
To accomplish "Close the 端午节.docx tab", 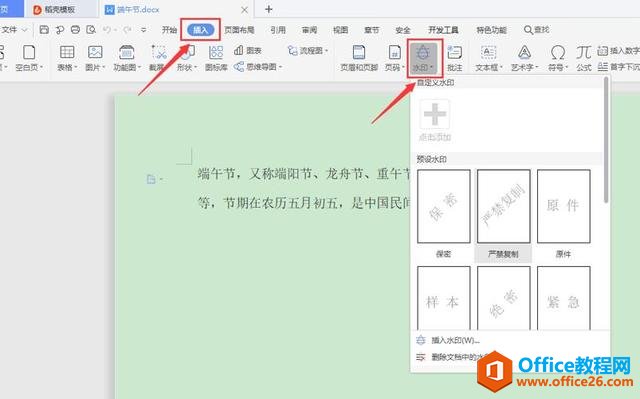I will [x=244, y=10].
